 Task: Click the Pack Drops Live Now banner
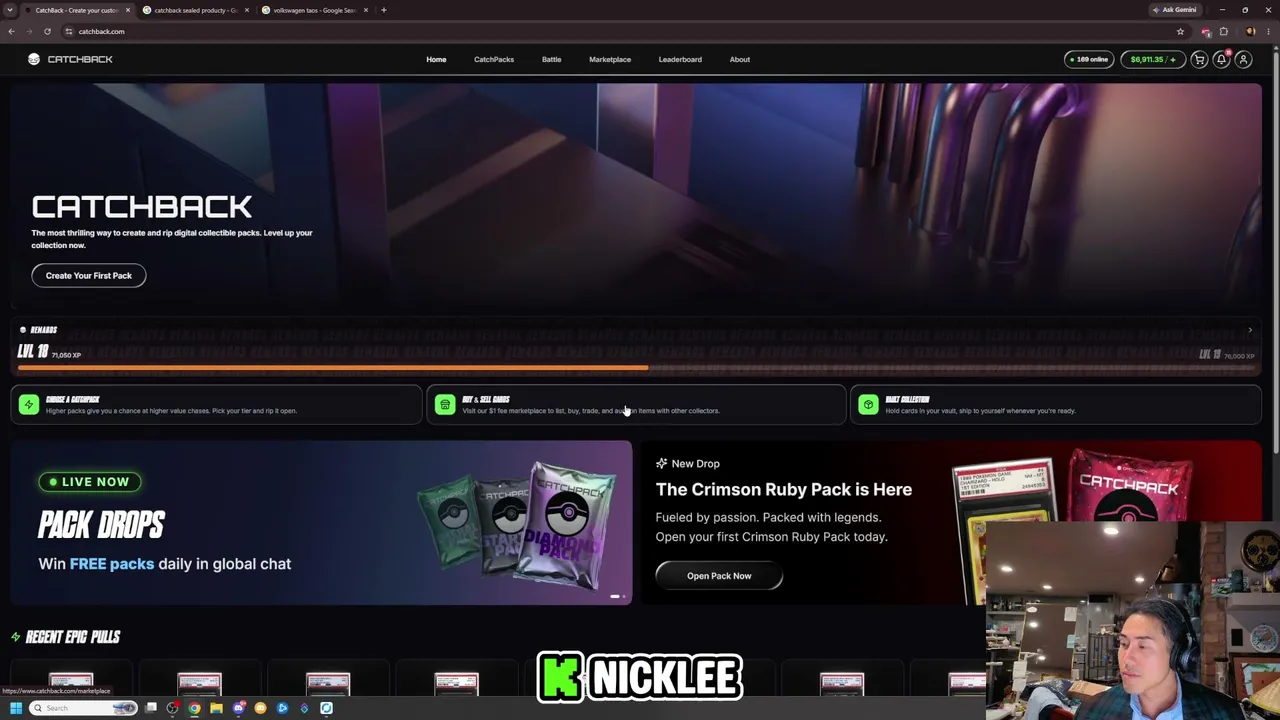point(322,523)
